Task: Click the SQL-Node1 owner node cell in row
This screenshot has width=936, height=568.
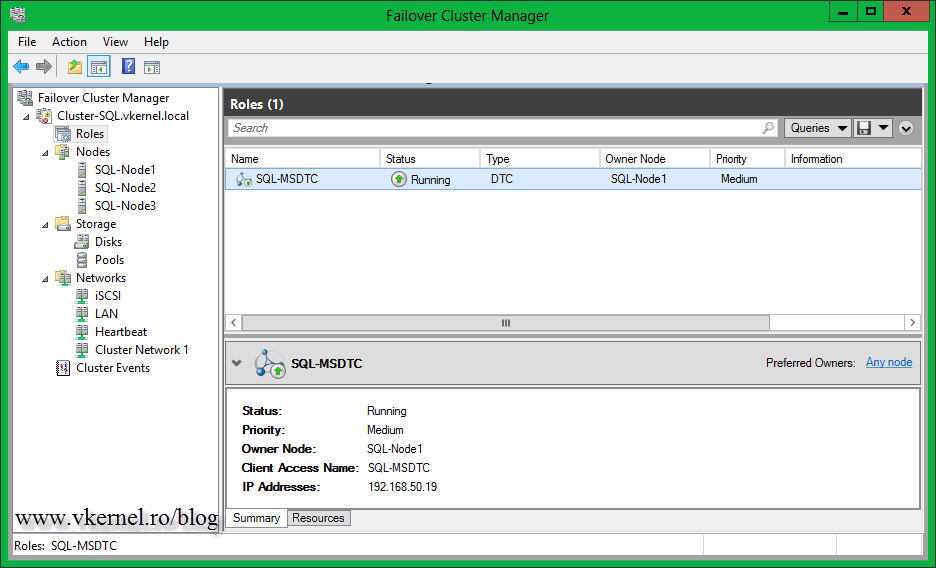Action: (638, 179)
